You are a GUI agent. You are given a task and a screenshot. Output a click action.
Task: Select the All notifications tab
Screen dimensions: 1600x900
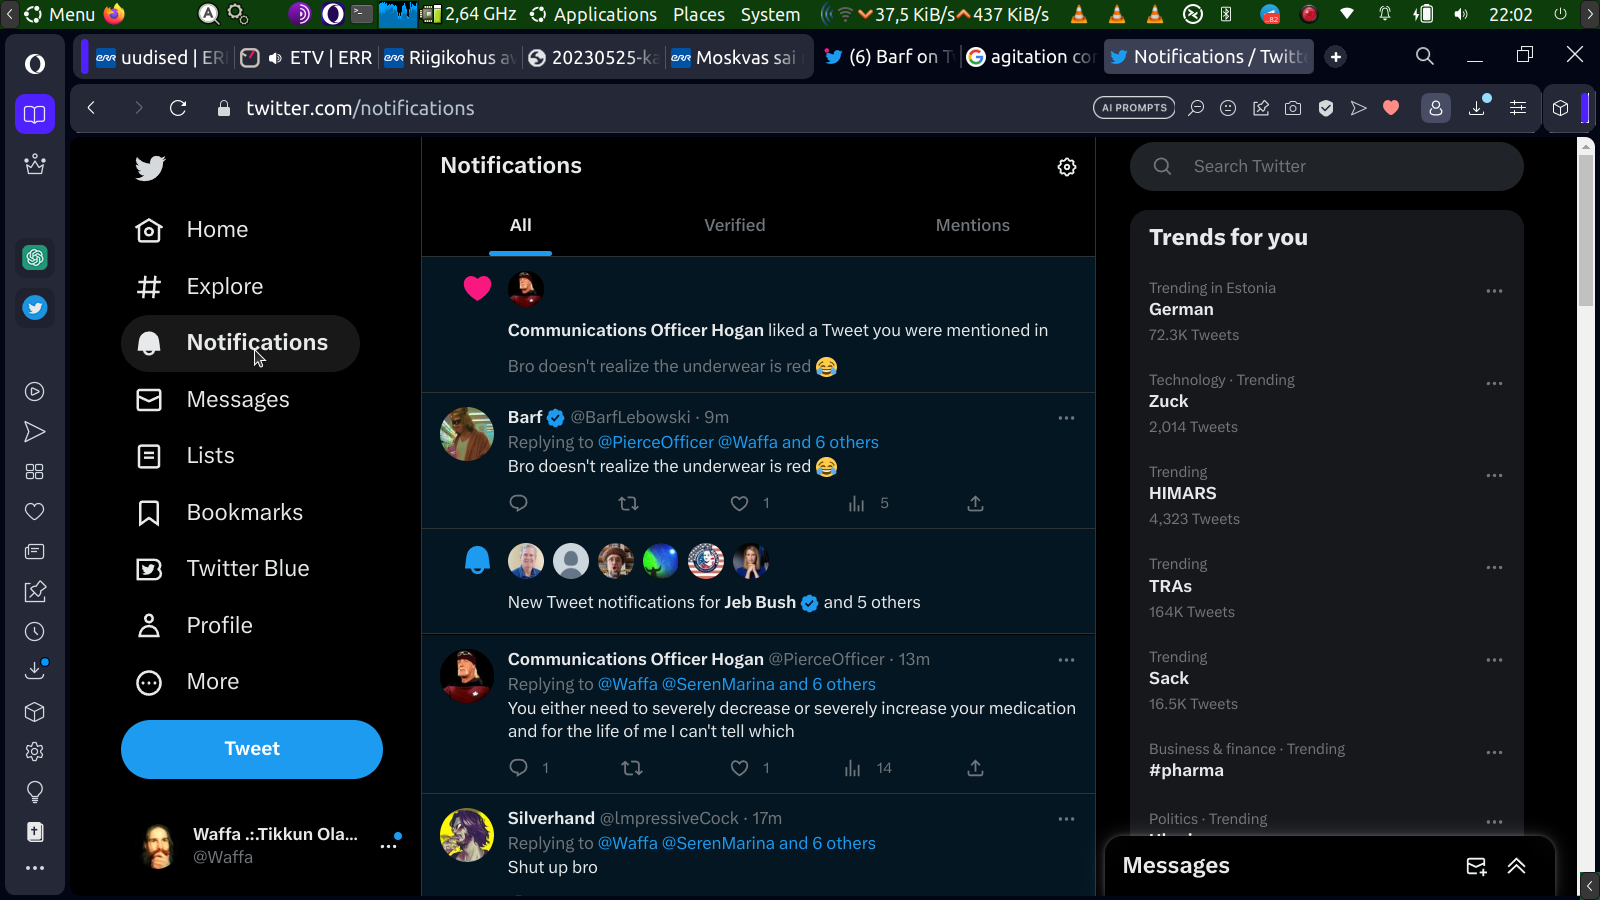521,226
